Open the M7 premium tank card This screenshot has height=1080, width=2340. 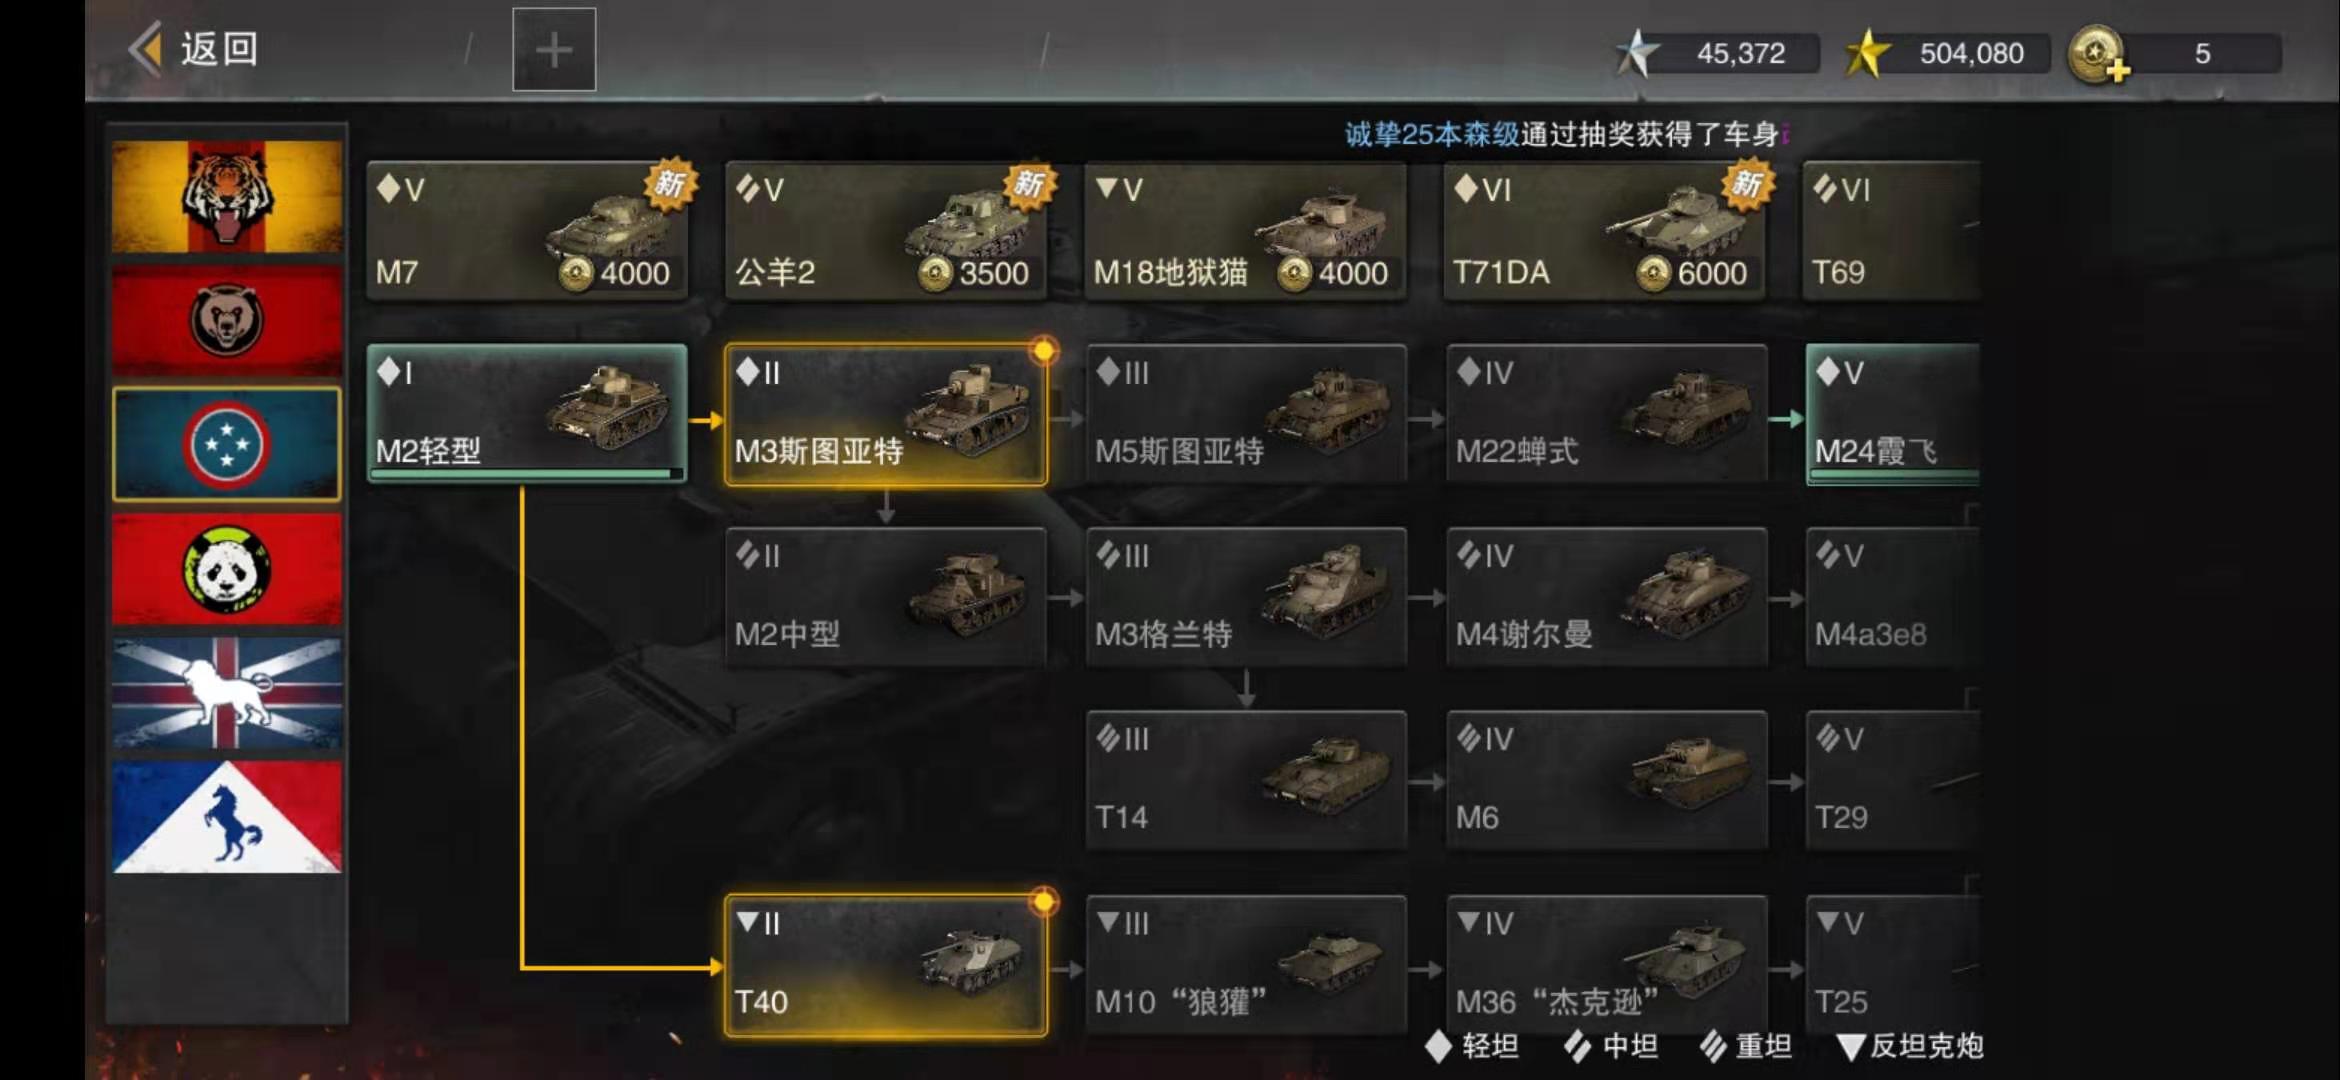coord(527,231)
